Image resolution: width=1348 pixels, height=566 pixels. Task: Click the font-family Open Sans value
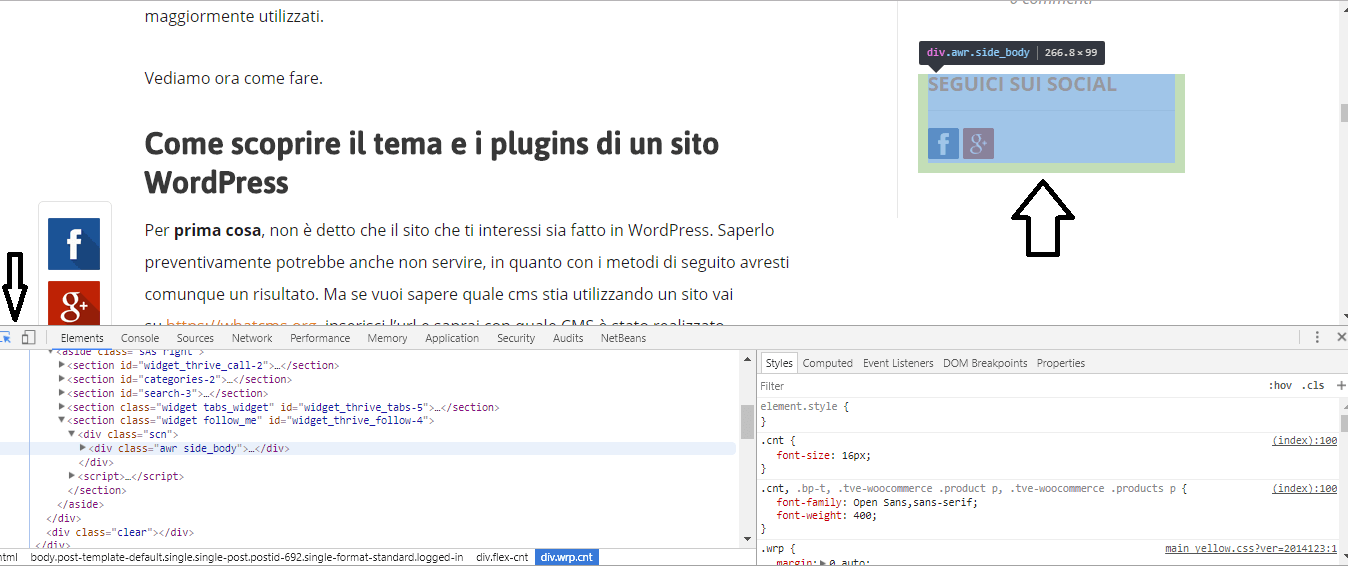tap(911, 502)
